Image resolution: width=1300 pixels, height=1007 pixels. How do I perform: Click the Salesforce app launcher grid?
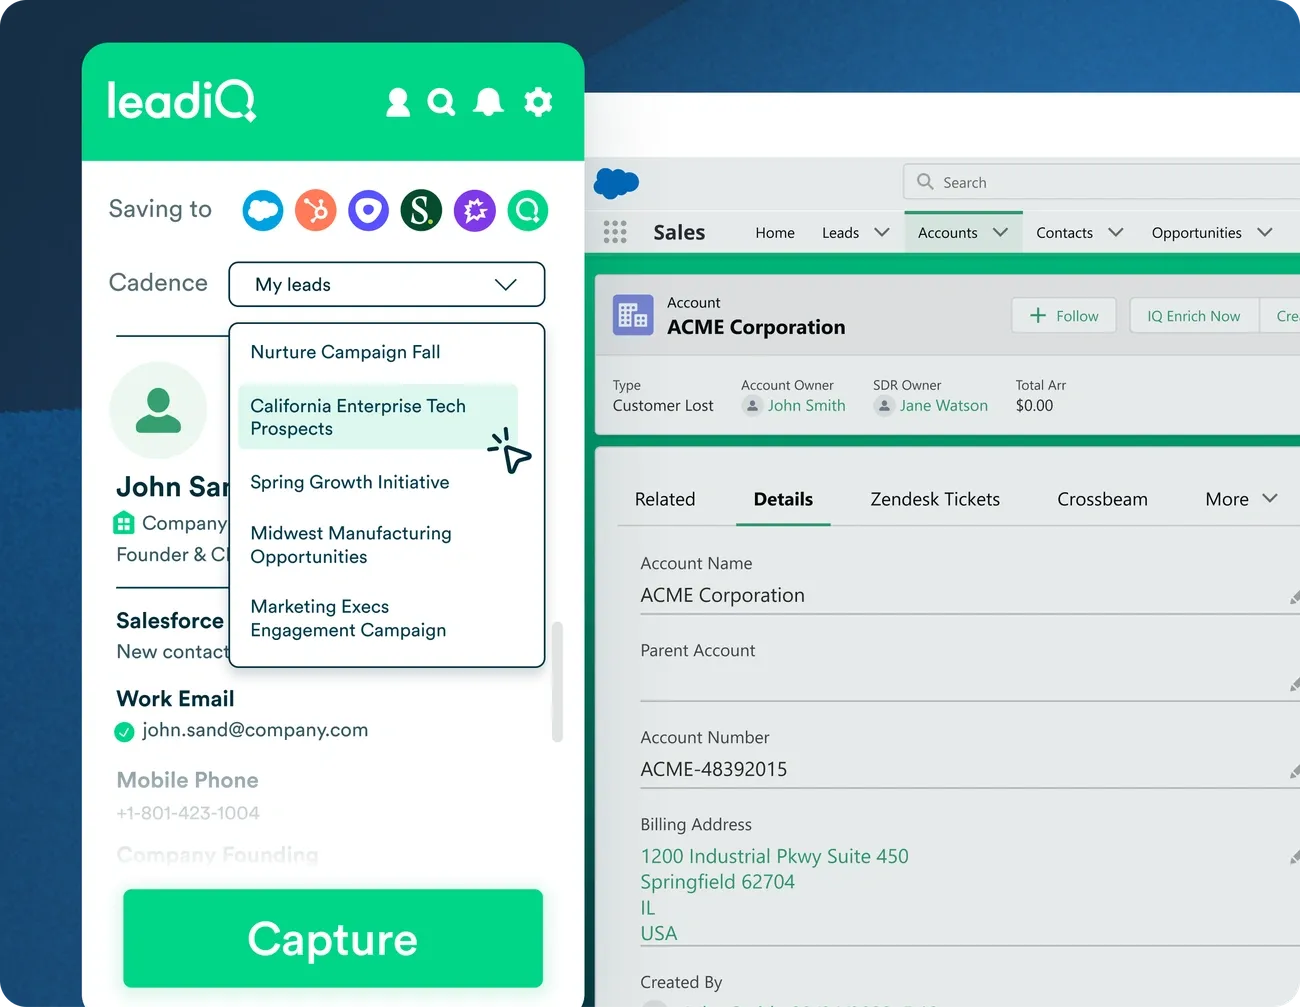pyautogui.click(x=615, y=232)
